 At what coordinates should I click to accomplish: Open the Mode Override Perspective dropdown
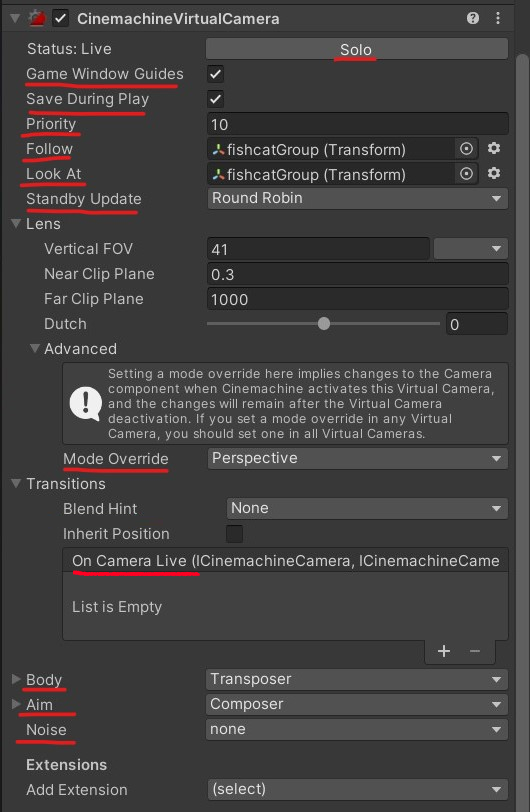click(x=357, y=458)
